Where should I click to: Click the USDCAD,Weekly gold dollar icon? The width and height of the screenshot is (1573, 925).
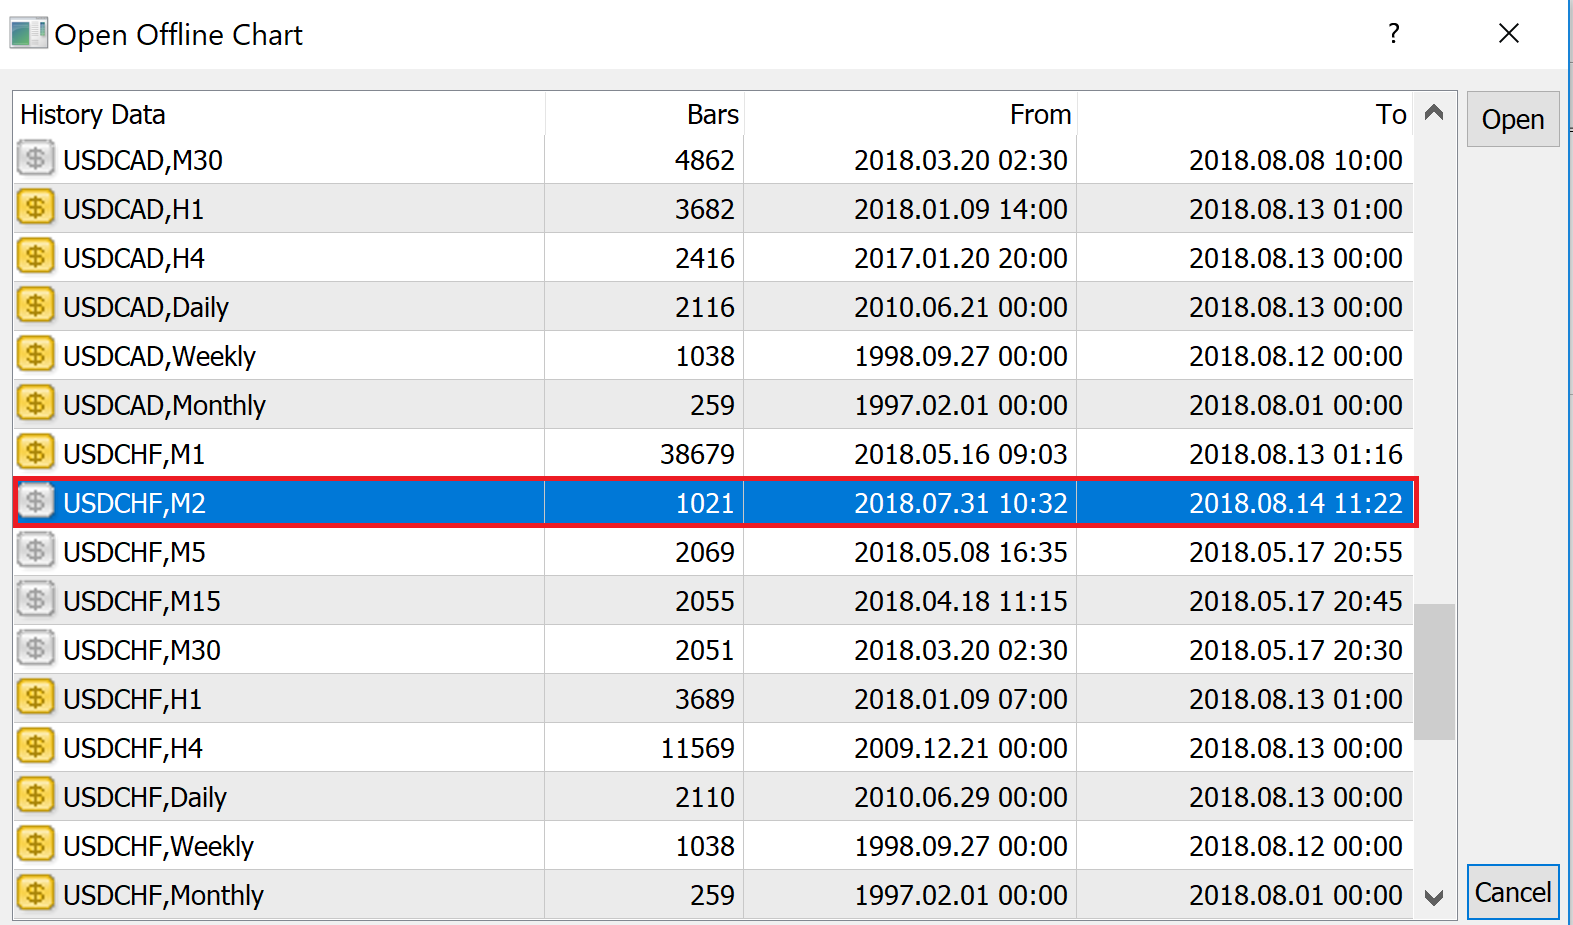point(36,354)
